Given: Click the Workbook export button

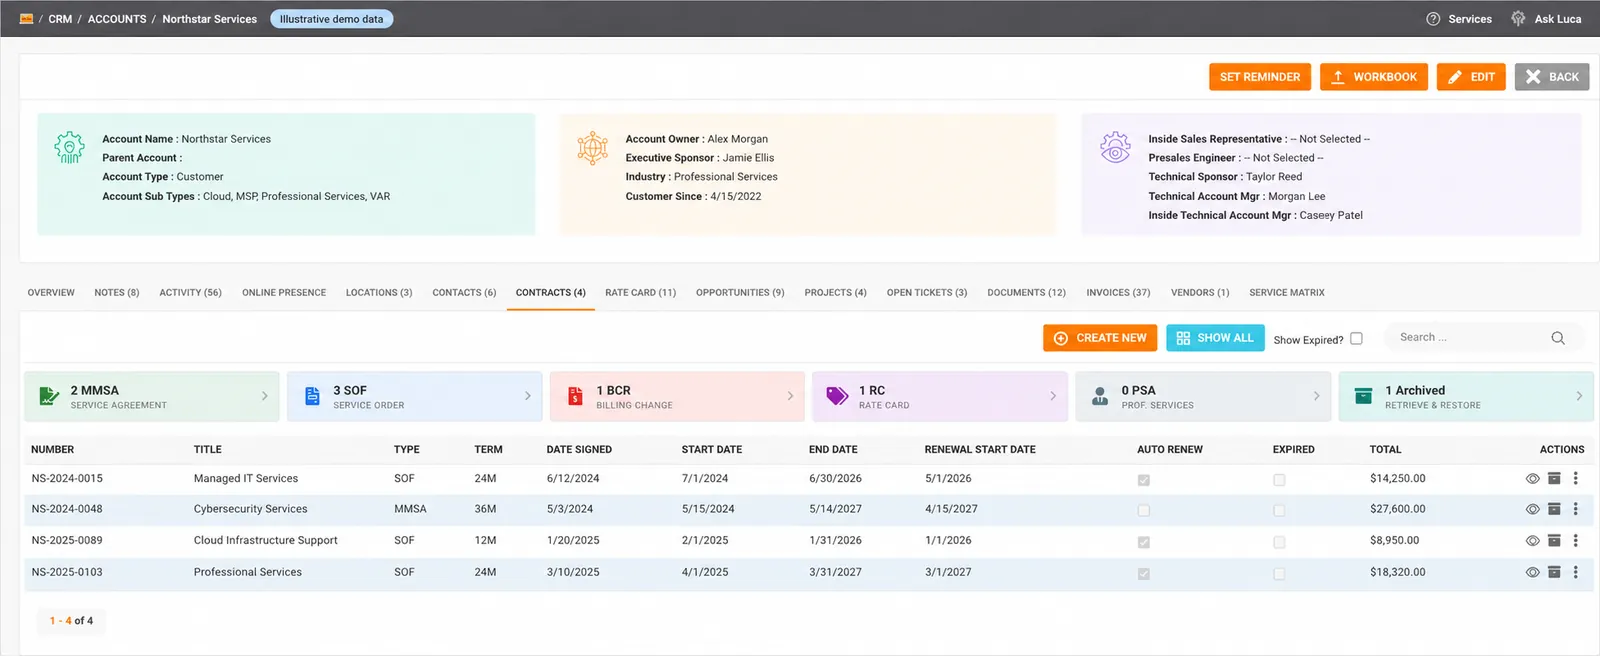Looking at the screenshot, I should 1374,77.
